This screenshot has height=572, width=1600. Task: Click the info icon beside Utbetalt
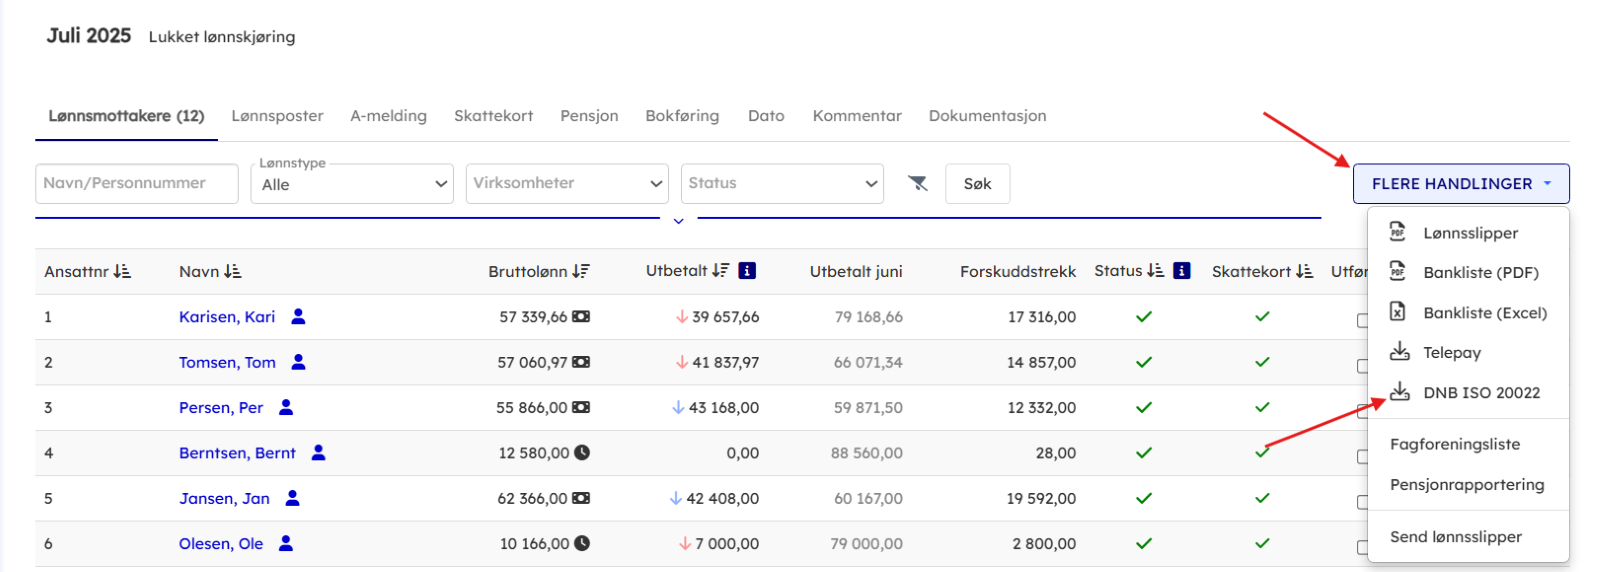747,271
